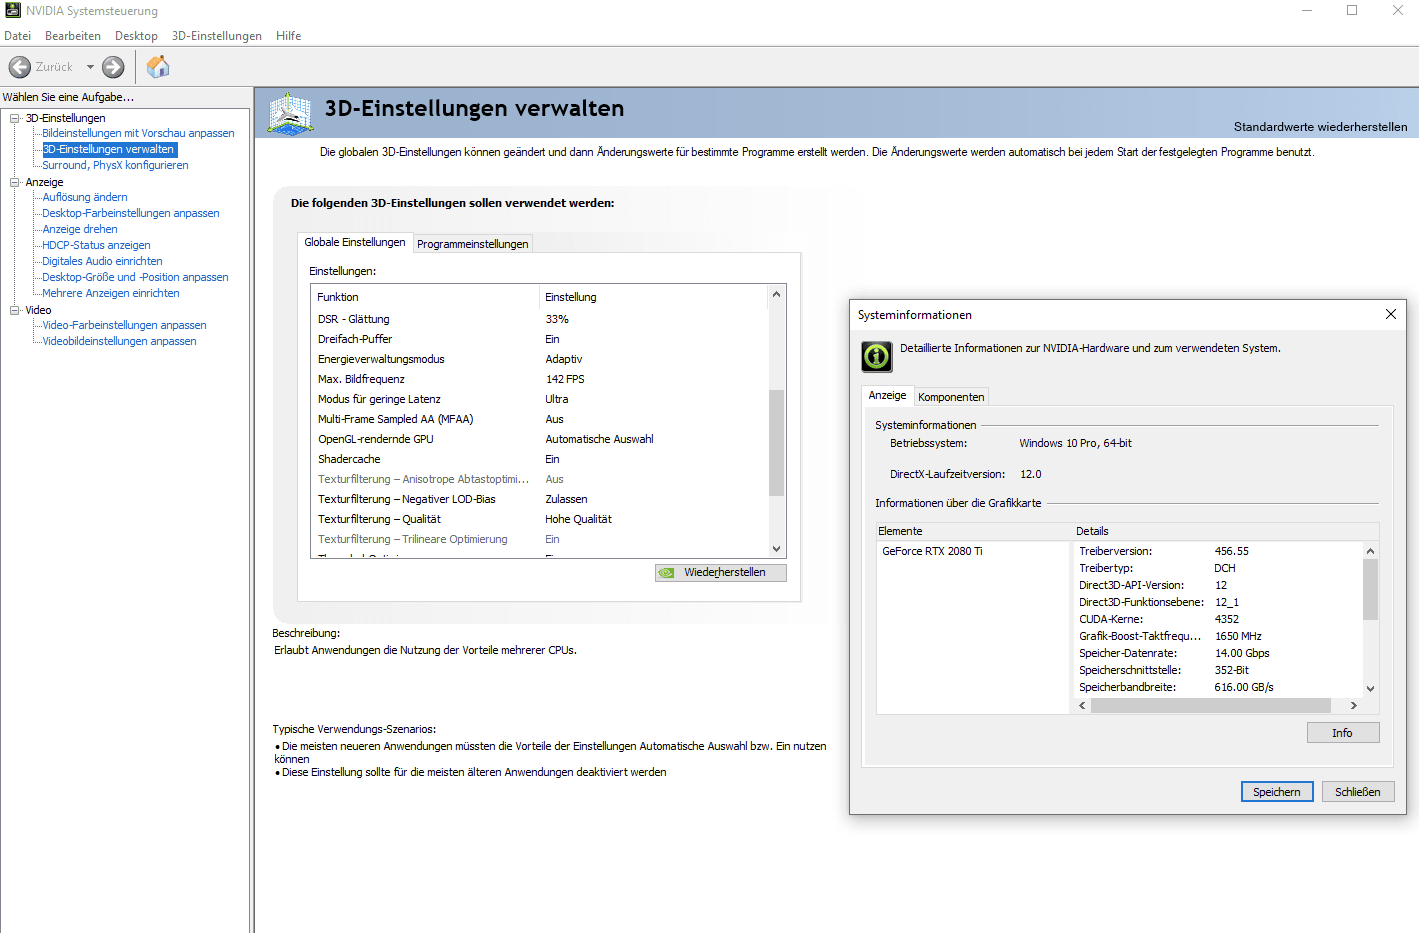Click the Wiederherstellen button
1419x933 pixels.
[721, 572]
